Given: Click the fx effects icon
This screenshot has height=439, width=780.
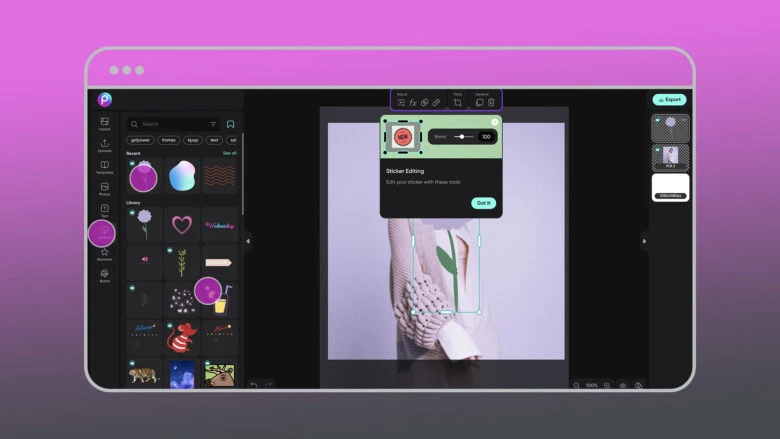Looking at the screenshot, I should coord(413,103).
